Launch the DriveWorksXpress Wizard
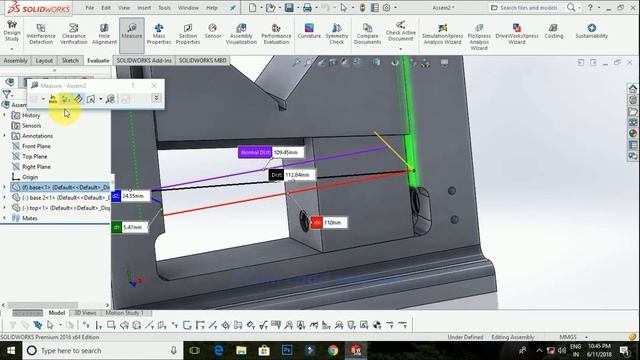The image size is (640, 360). [517, 34]
